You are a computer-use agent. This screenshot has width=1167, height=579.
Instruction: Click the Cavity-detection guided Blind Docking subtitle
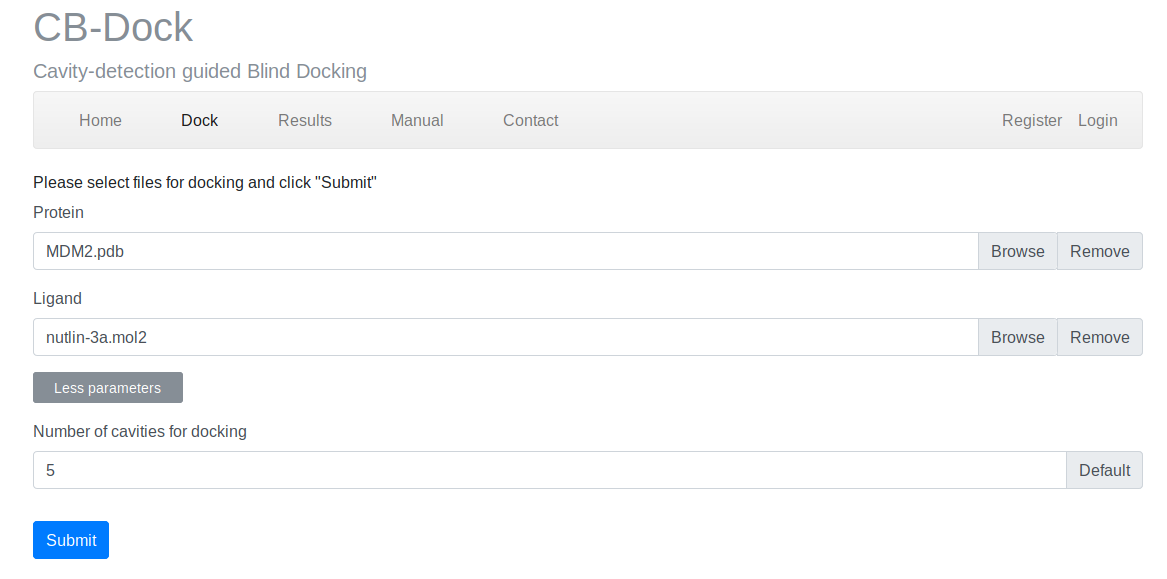(200, 71)
